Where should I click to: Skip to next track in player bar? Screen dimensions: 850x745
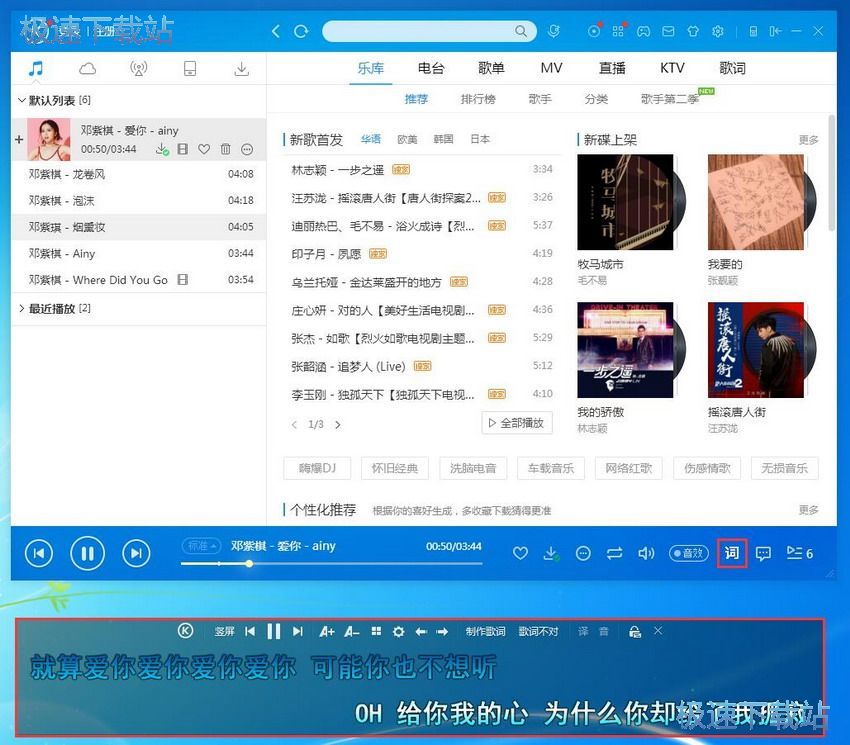tap(136, 554)
